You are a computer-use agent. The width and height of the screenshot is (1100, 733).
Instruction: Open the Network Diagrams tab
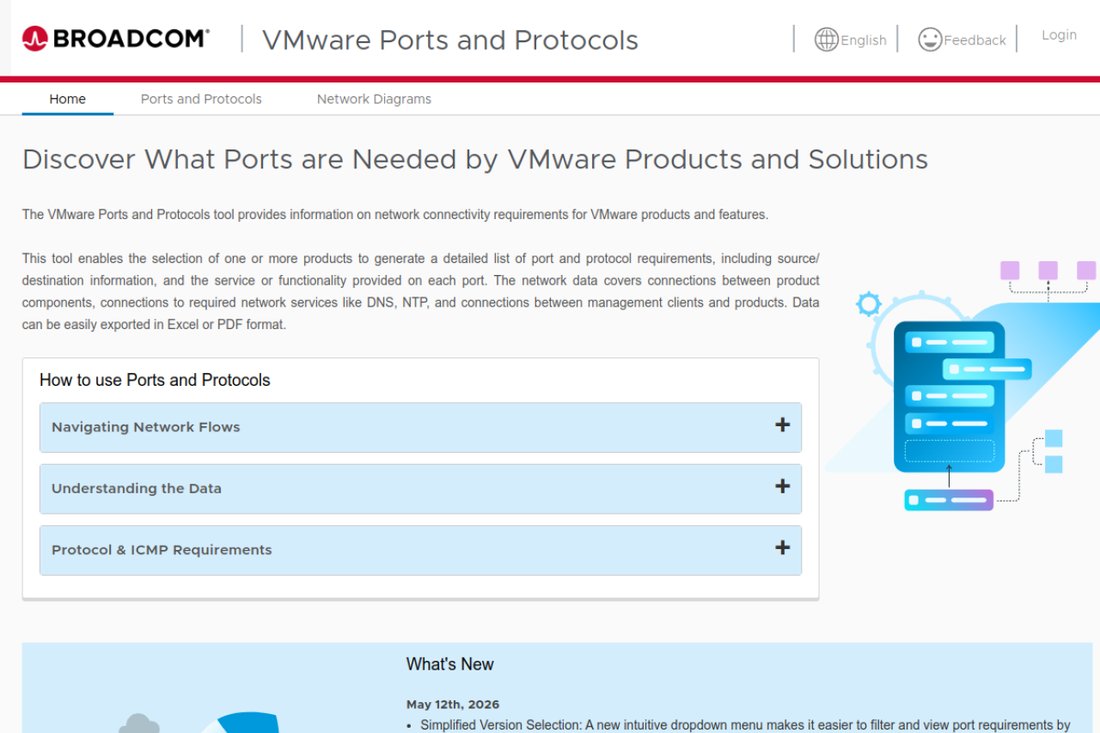[x=374, y=99]
